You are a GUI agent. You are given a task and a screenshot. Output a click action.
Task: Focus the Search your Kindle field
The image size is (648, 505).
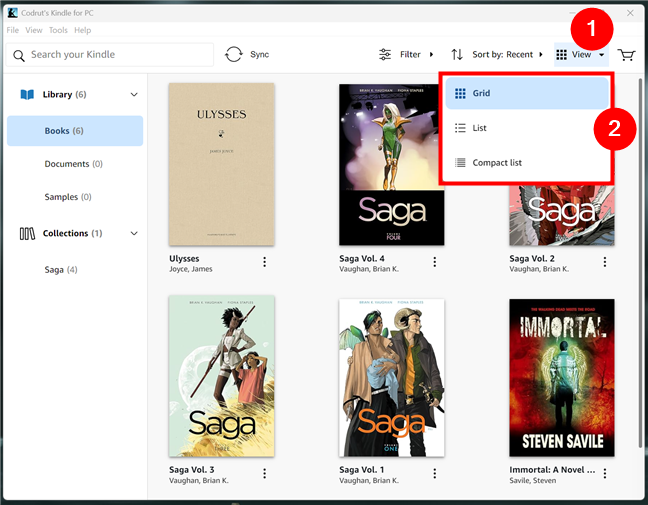point(110,55)
